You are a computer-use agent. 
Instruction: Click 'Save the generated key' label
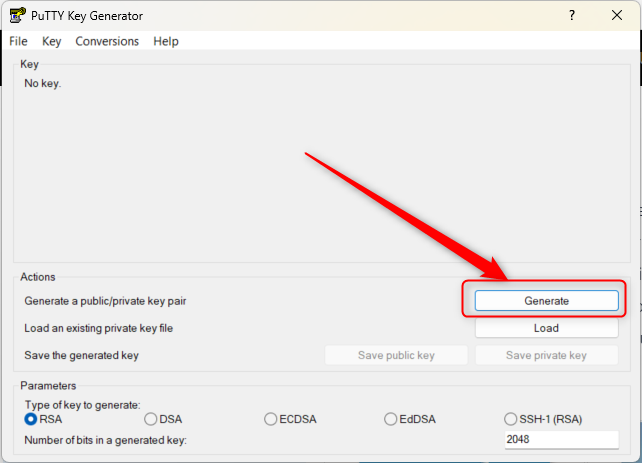(81, 355)
